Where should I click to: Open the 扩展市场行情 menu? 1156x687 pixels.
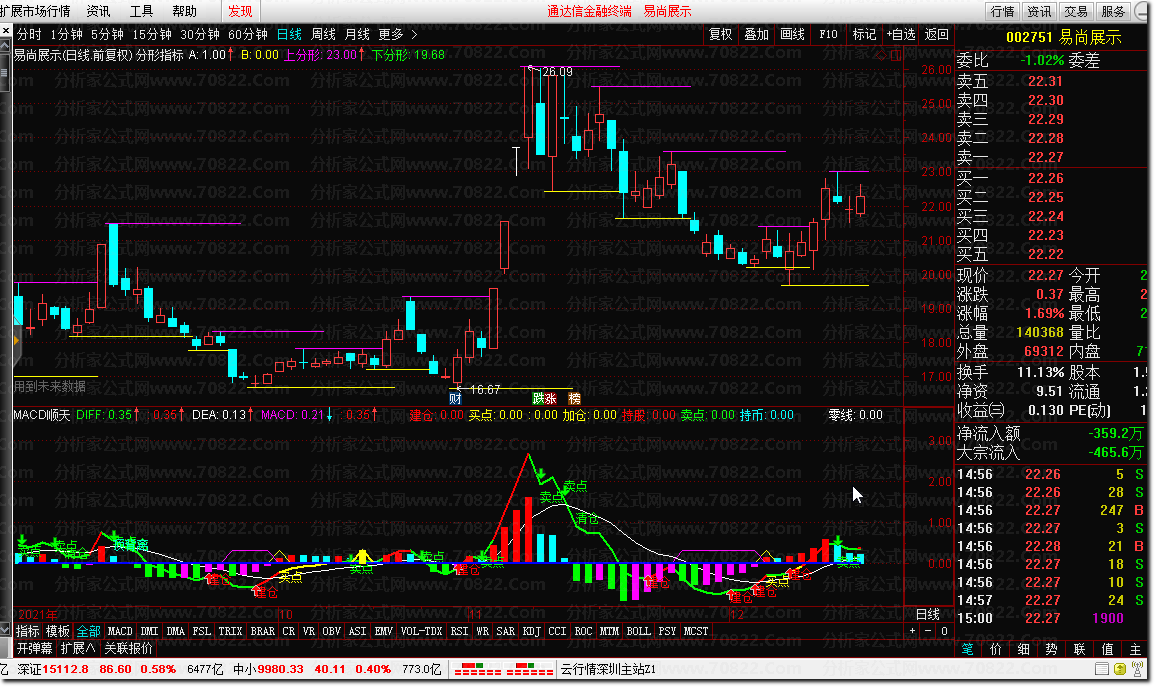pos(35,11)
